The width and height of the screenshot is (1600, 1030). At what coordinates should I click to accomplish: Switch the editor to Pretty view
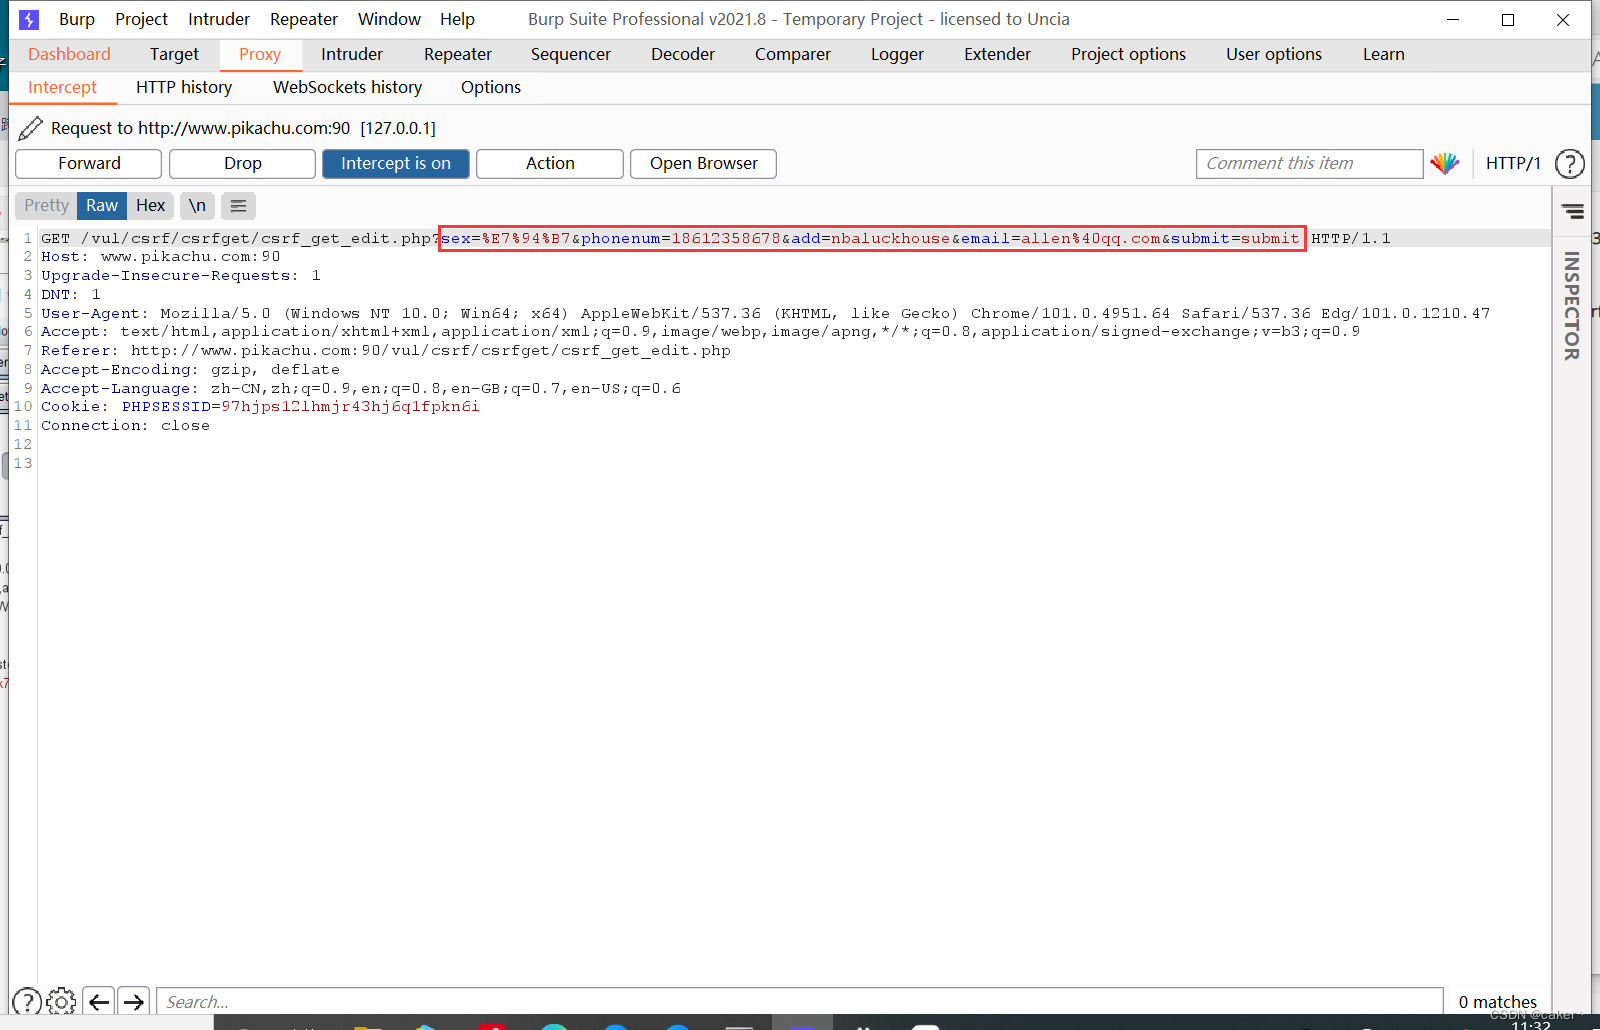click(47, 206)
